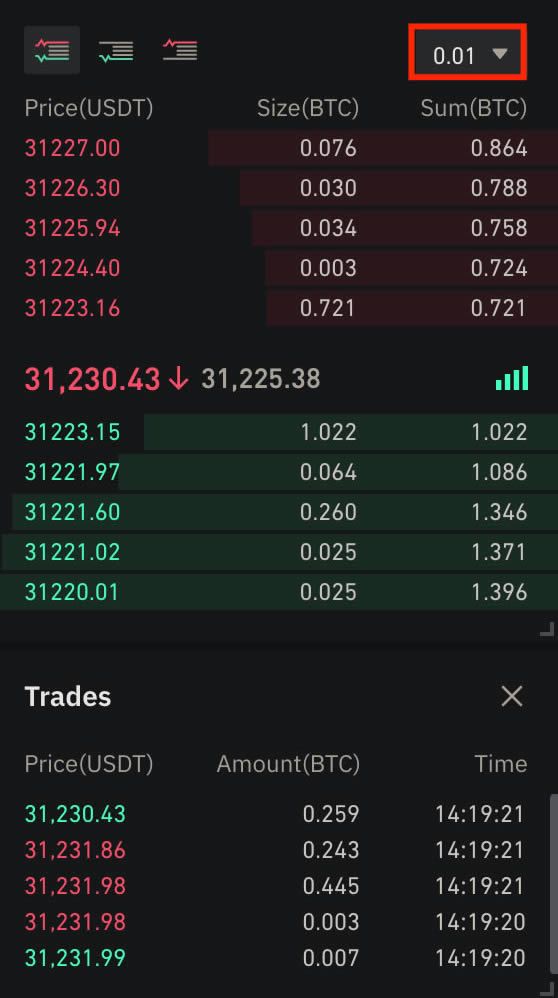This screenshot has width=558, height=998.
Task: Select combined buy and sell order book view
Action: pos(52,50)
